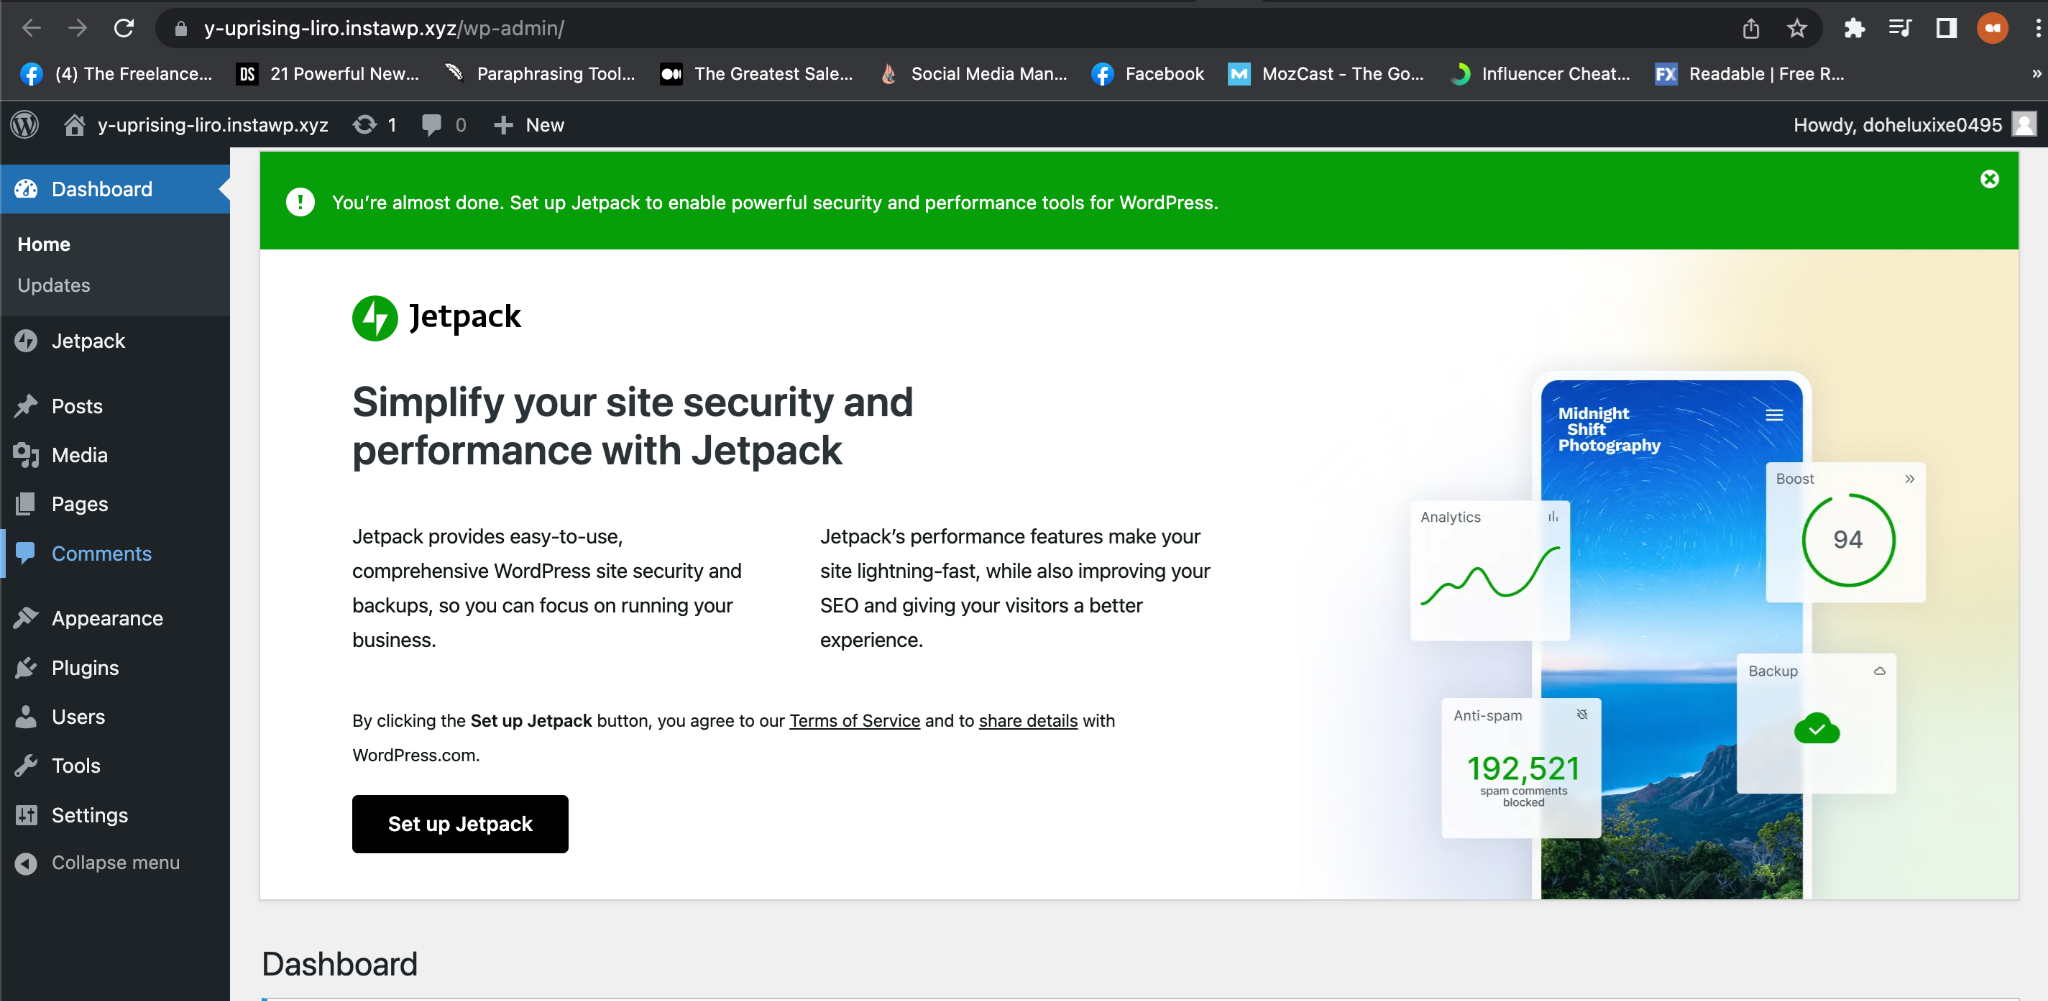Screen dimensions: 2048x1001
Task: Click the Set up Jetpack button
Action: pos(460,823)
